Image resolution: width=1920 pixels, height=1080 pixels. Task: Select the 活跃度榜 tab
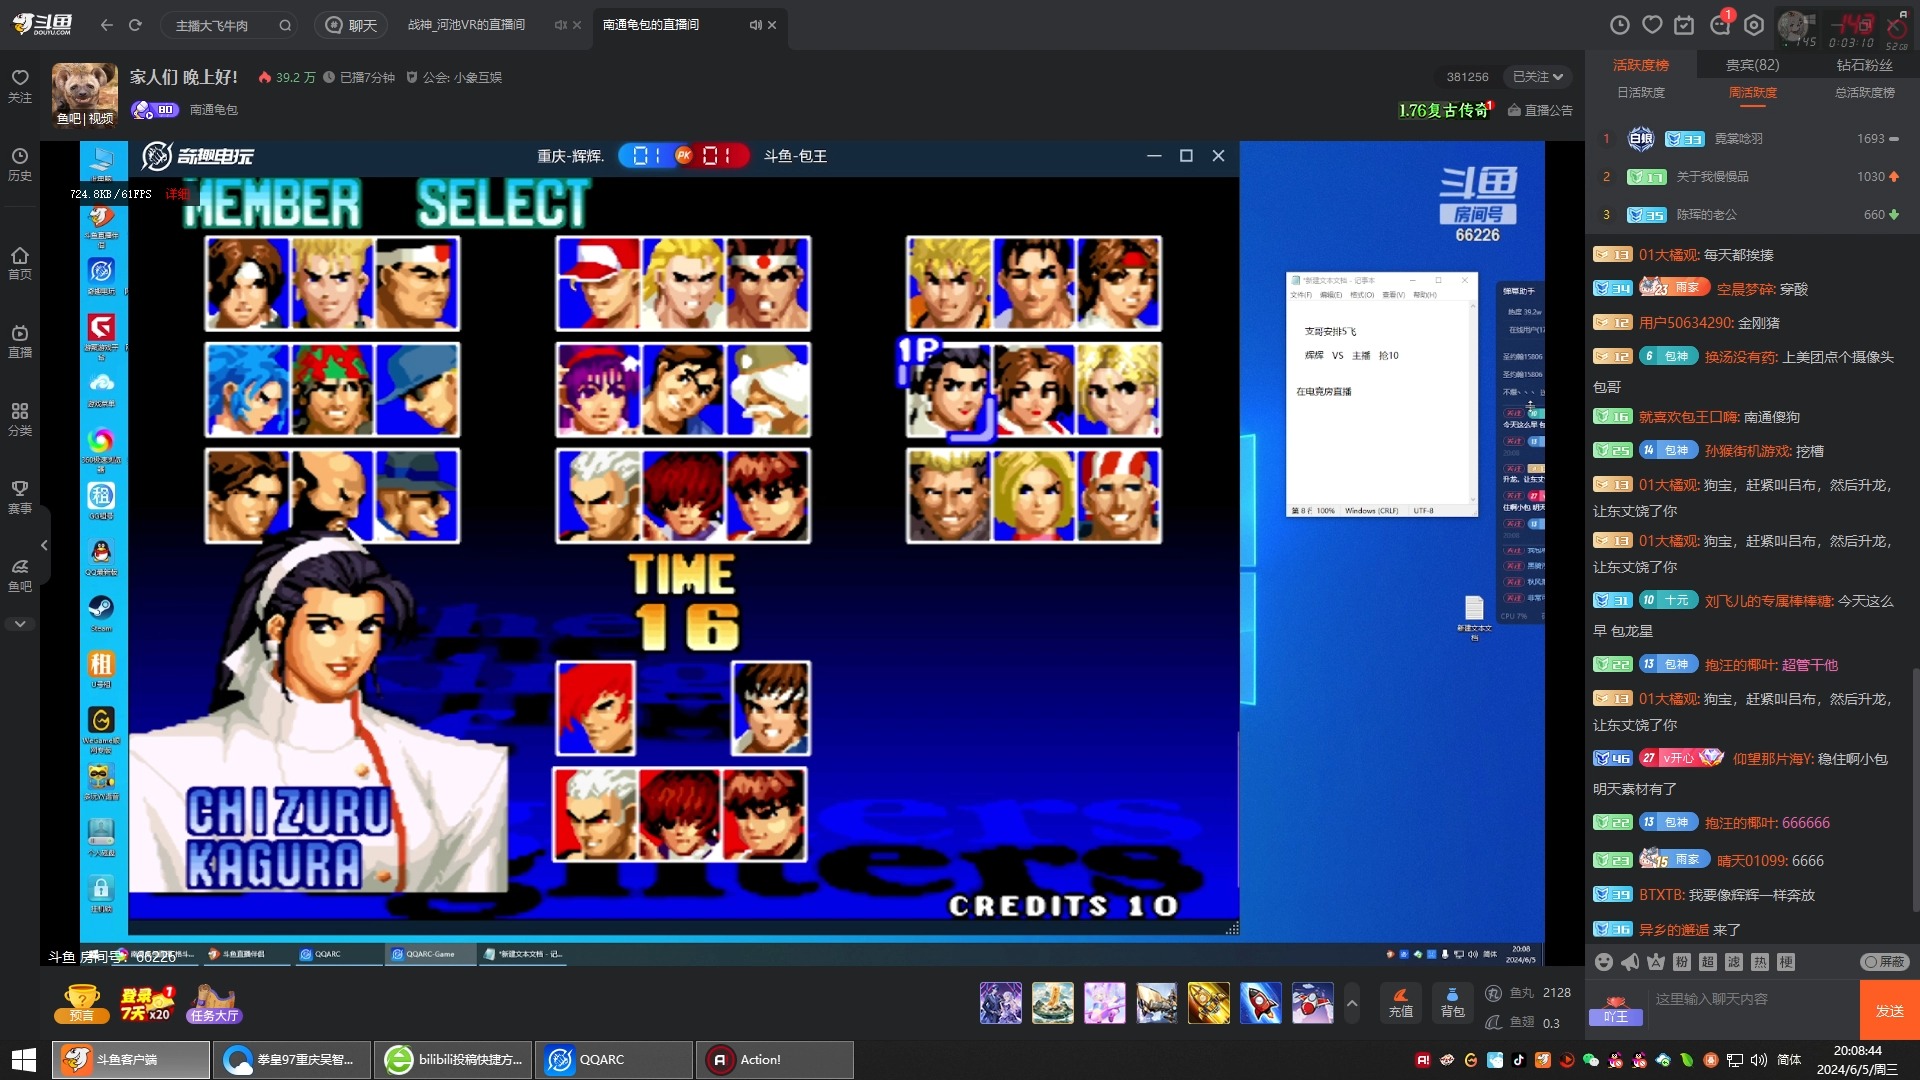(x=1640, y=65)
